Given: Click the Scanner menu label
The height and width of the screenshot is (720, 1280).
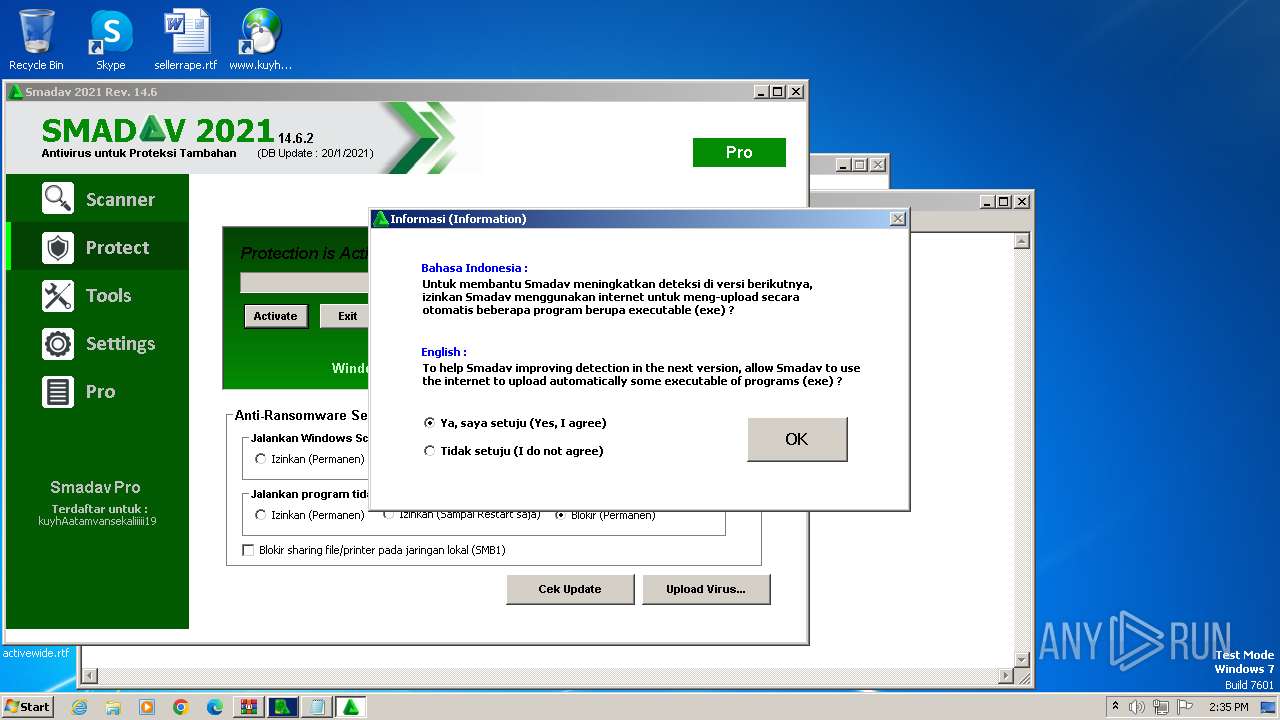Looking at the screenshot, I should point(120,199).
